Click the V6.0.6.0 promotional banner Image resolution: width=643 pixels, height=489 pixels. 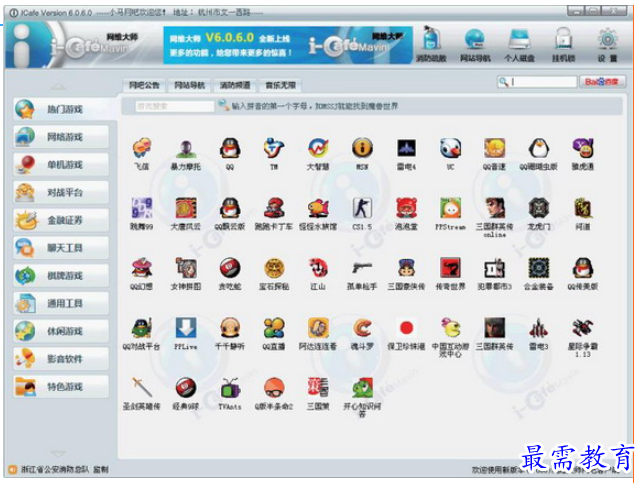point(287,45)
